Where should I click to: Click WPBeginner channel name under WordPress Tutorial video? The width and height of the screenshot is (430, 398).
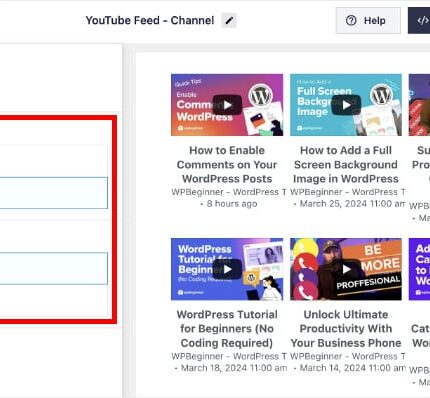click(x=229, y=356)
